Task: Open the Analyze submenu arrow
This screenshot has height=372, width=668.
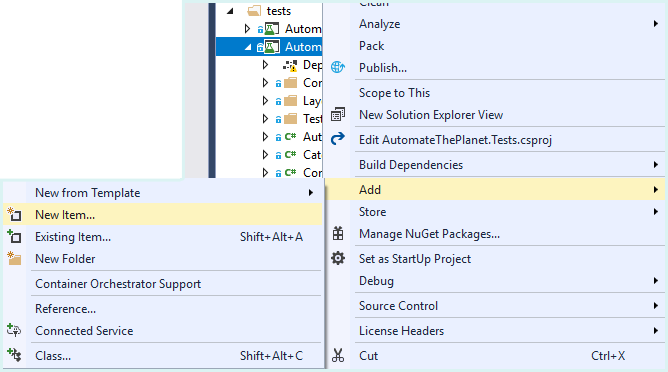Action: (x=656, y=24)
